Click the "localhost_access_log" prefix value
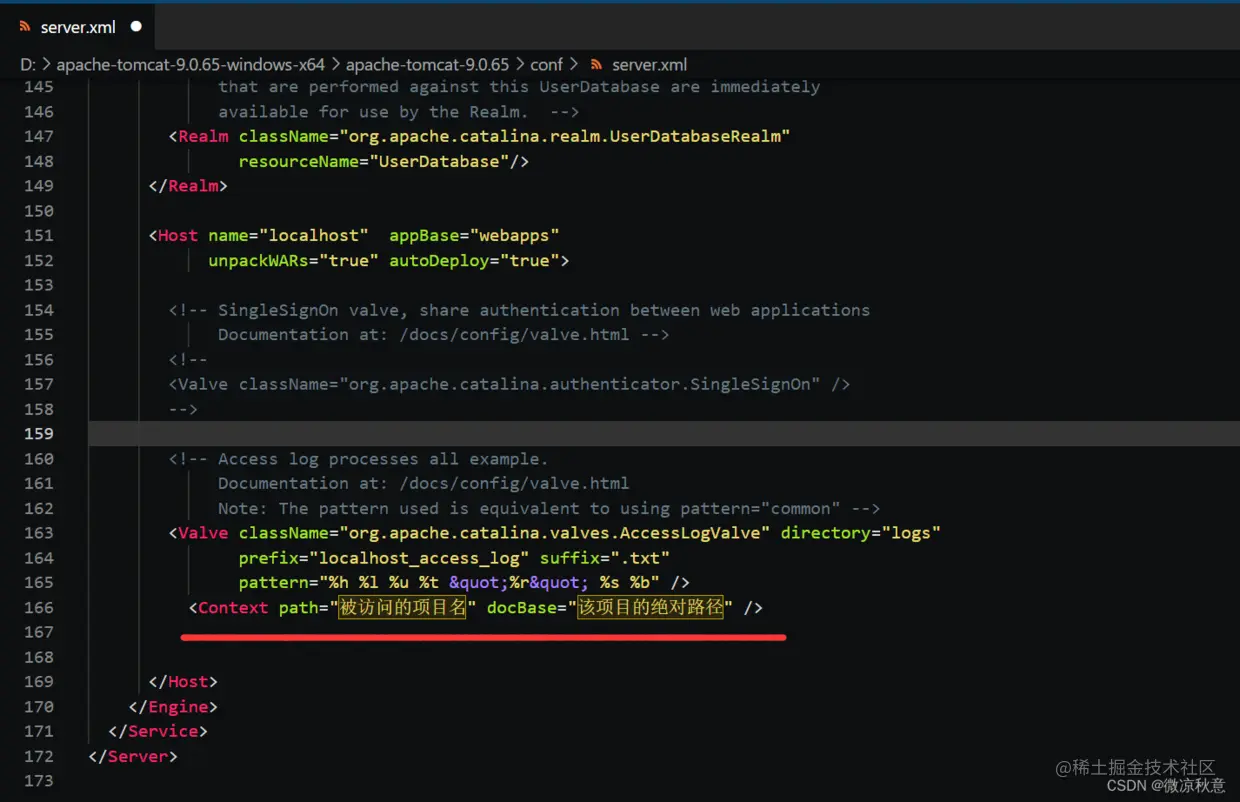Image resolution: width=1240 pixels, height=802 pixels. (419, 558)
